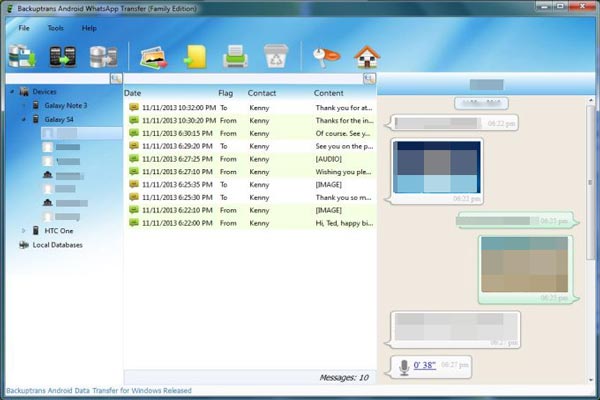Select the [AUDIO] message row

click(250, 159)
